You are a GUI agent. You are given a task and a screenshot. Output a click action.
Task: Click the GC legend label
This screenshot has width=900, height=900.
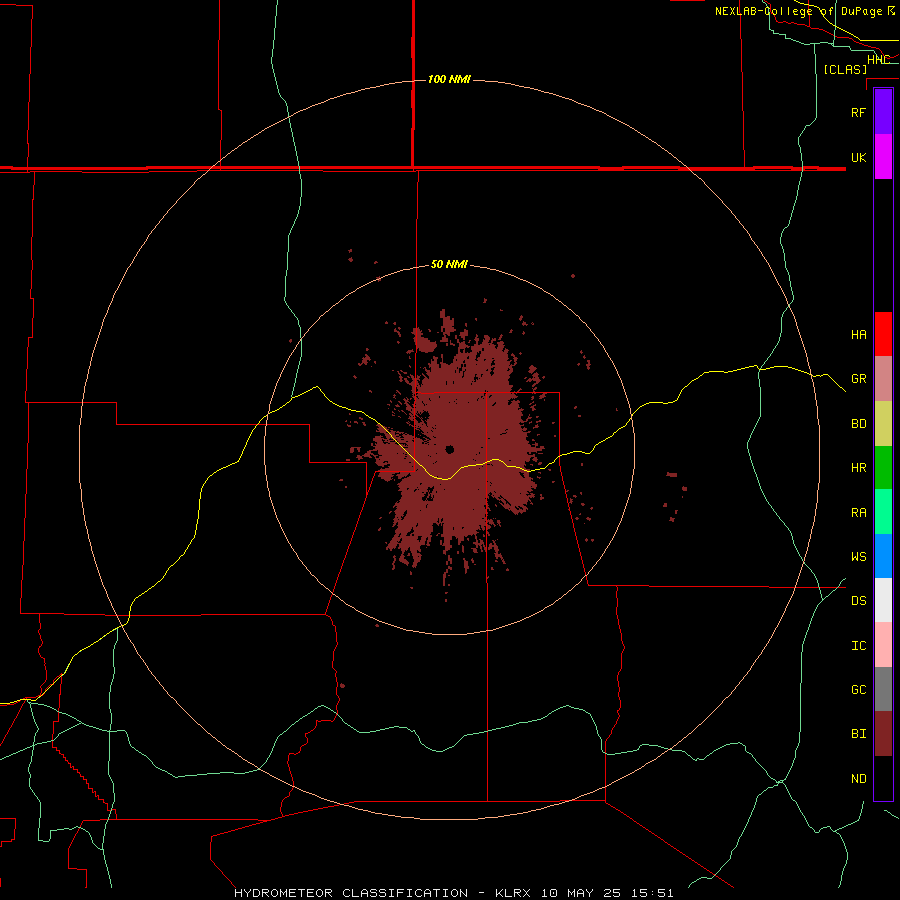(858, 690)
